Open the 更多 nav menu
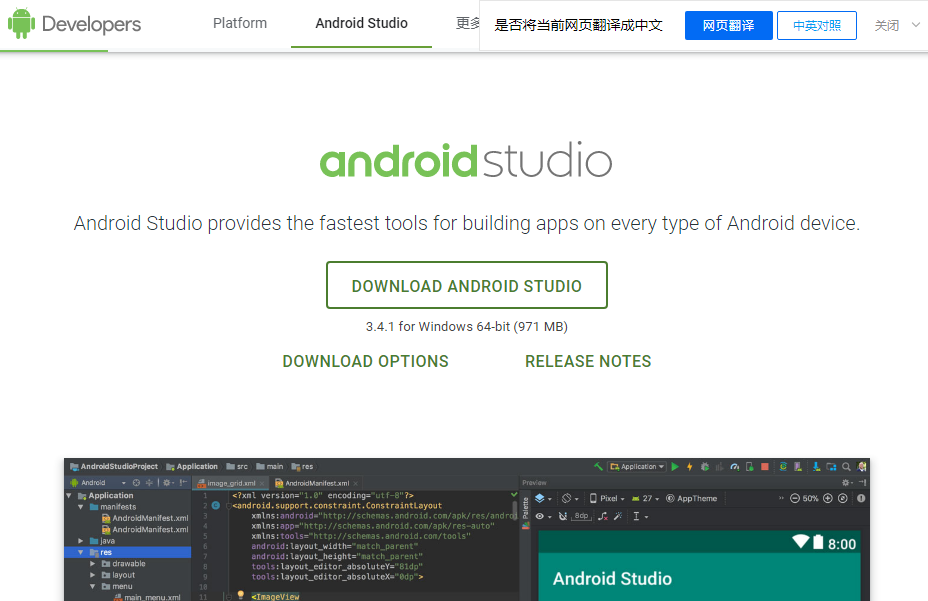 pyautogui.click(x=468, y=23)
